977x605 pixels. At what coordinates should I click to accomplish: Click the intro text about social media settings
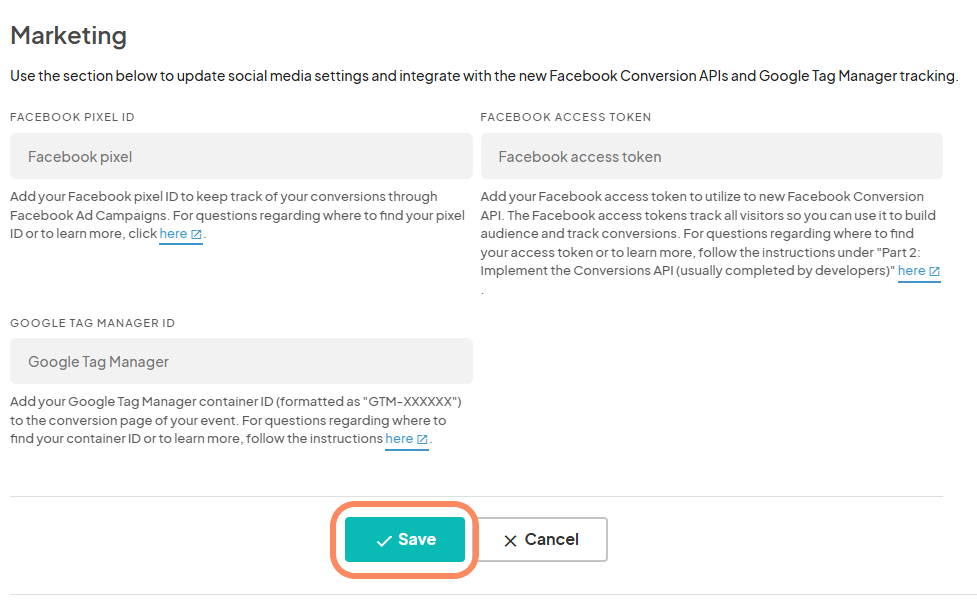(x=484, y=76)
